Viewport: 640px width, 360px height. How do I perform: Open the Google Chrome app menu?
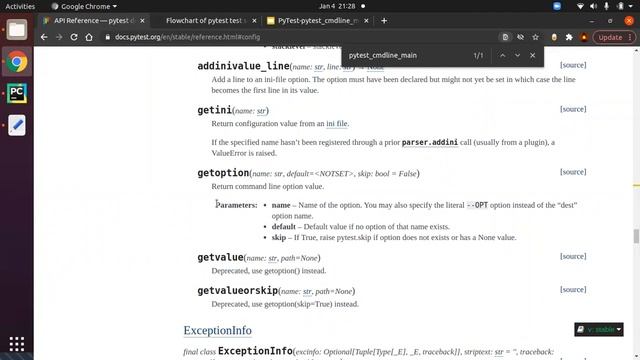(x=84, y=6)
